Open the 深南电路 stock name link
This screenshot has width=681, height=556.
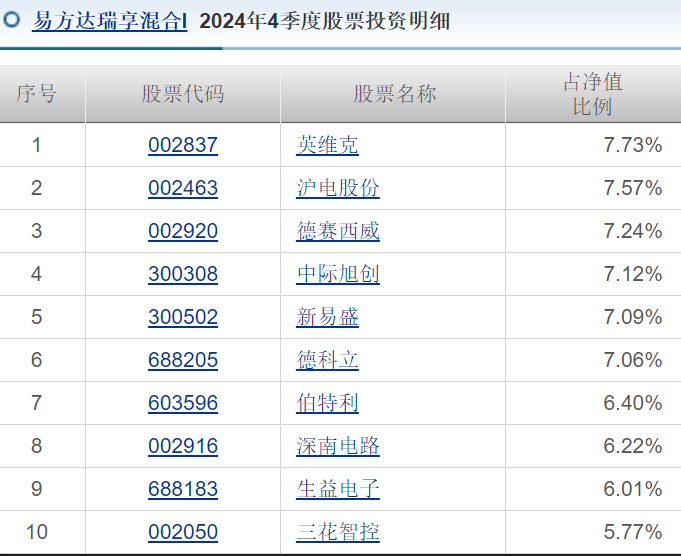click(338, 446)
